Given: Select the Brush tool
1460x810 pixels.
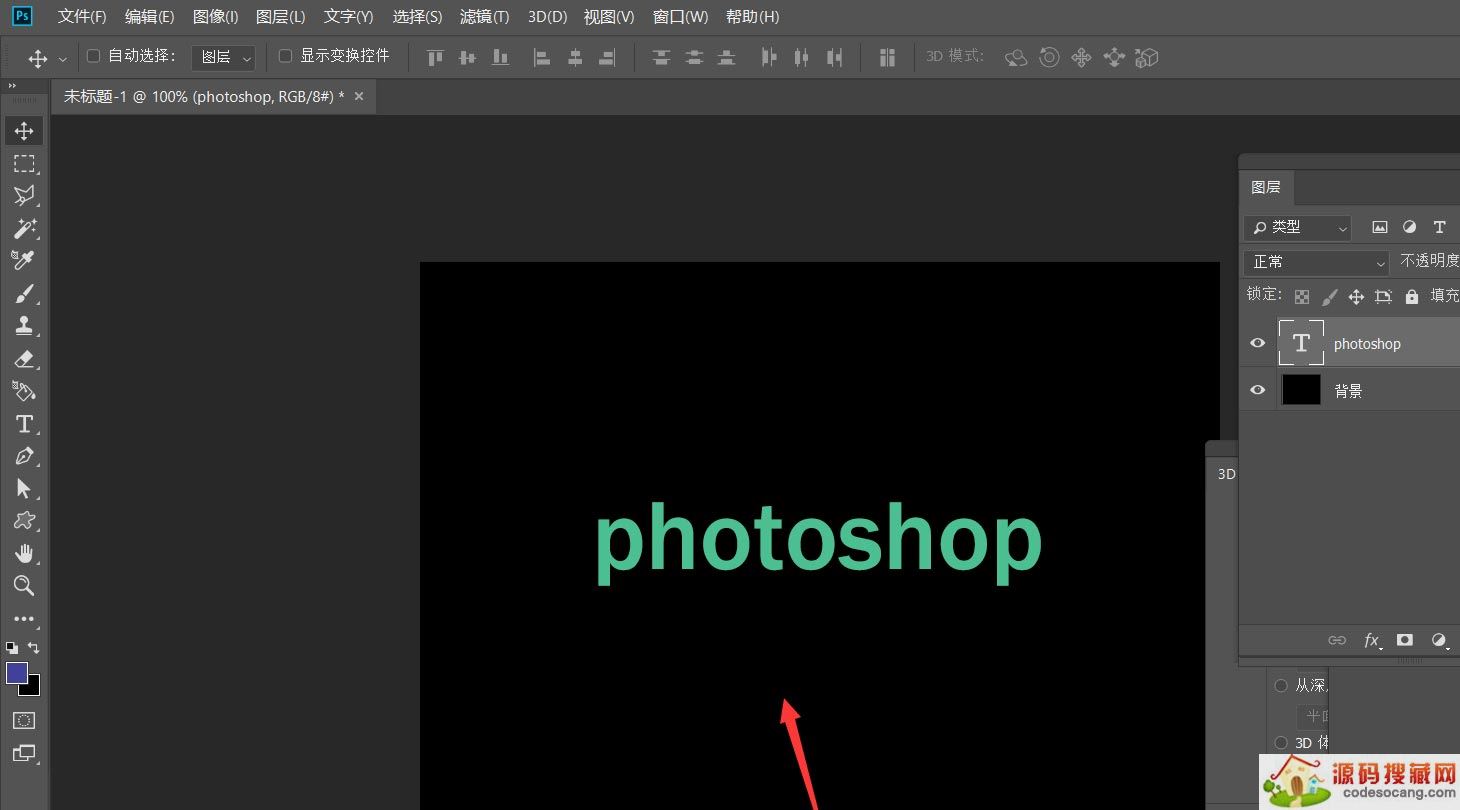Looking at the screenshot, I should [x=24, y=294].
